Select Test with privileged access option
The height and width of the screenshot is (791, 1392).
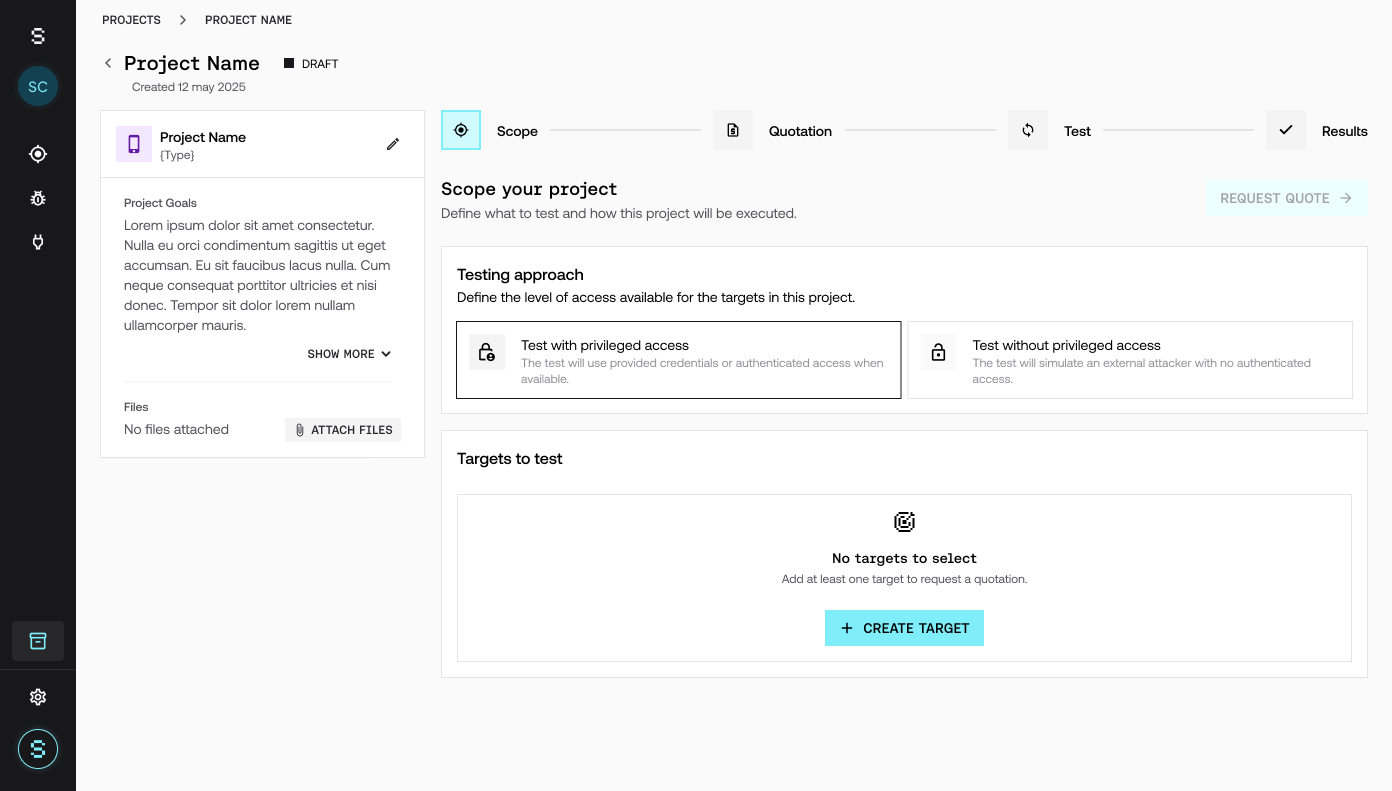click(679, 360)
